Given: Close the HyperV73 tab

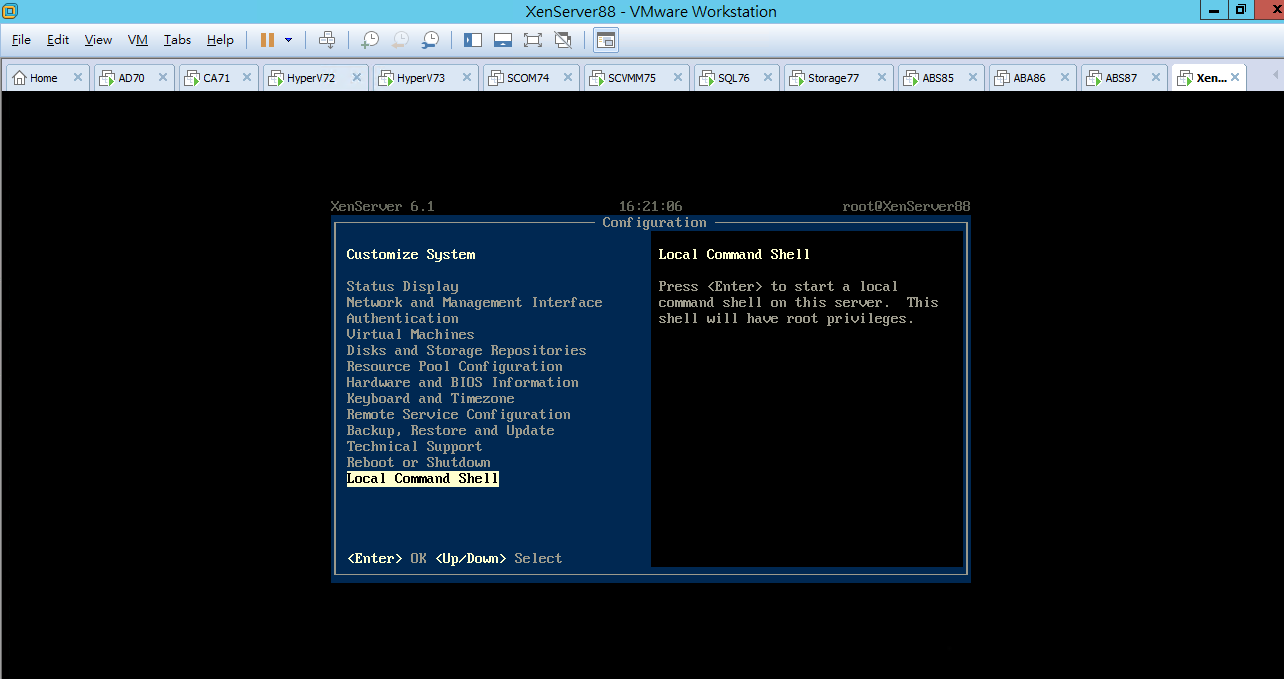Looking at the screenshot, I should click(466, 78).
